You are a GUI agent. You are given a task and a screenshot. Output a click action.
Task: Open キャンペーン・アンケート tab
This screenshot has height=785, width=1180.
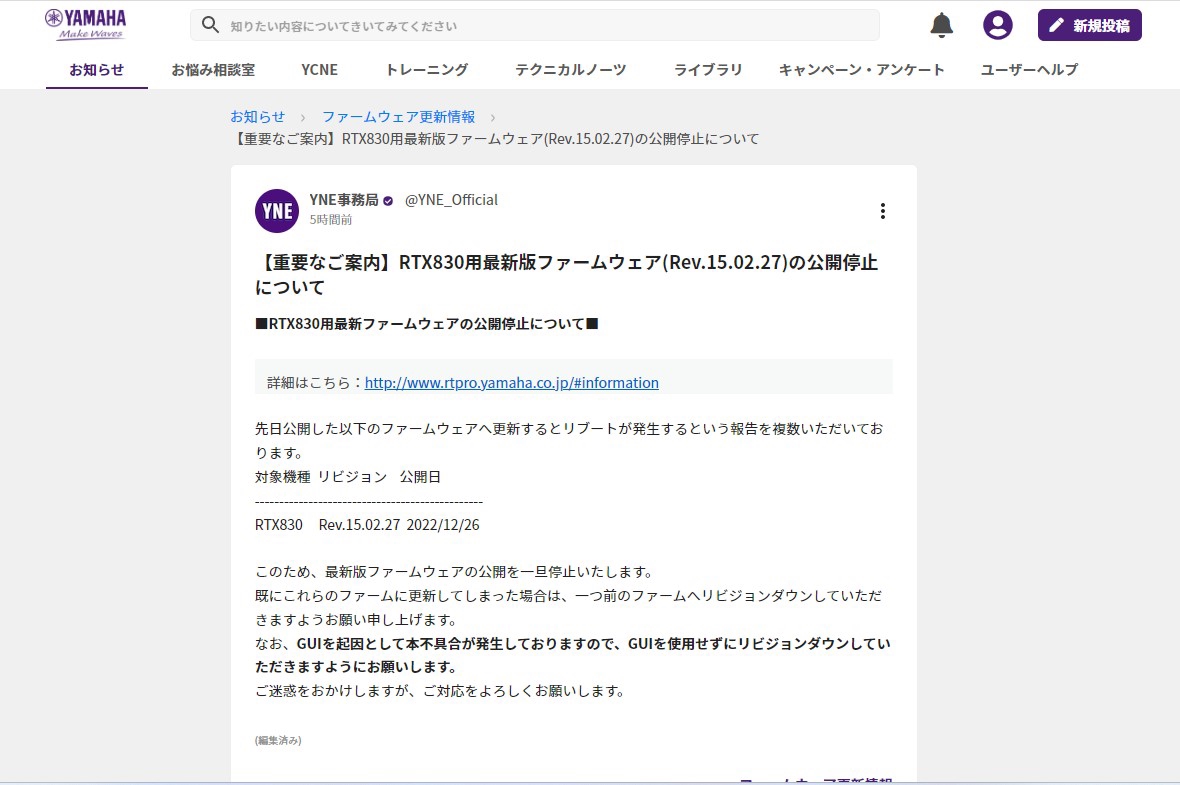pos(862,70)
